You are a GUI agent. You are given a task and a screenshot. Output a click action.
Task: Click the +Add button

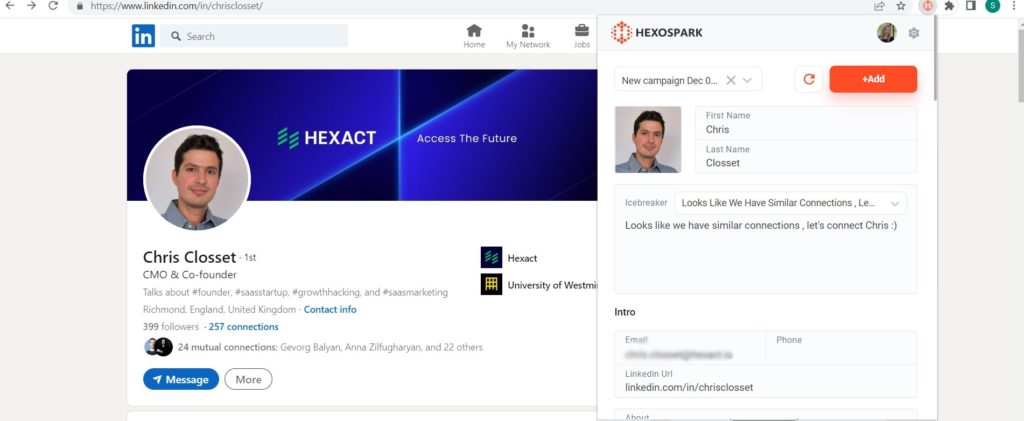(873, 79)
